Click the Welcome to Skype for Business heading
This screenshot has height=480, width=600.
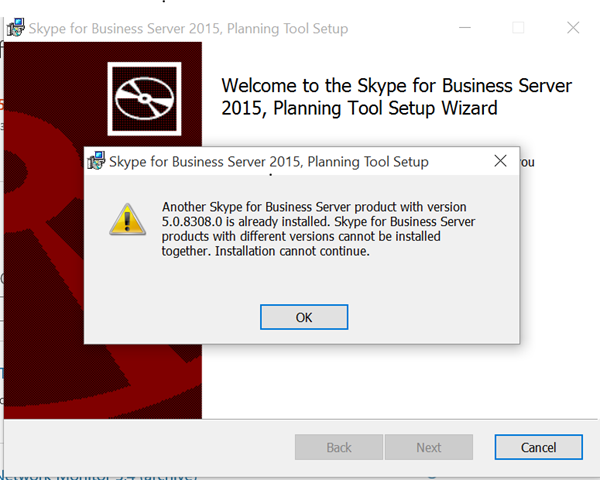coord(396,96)
